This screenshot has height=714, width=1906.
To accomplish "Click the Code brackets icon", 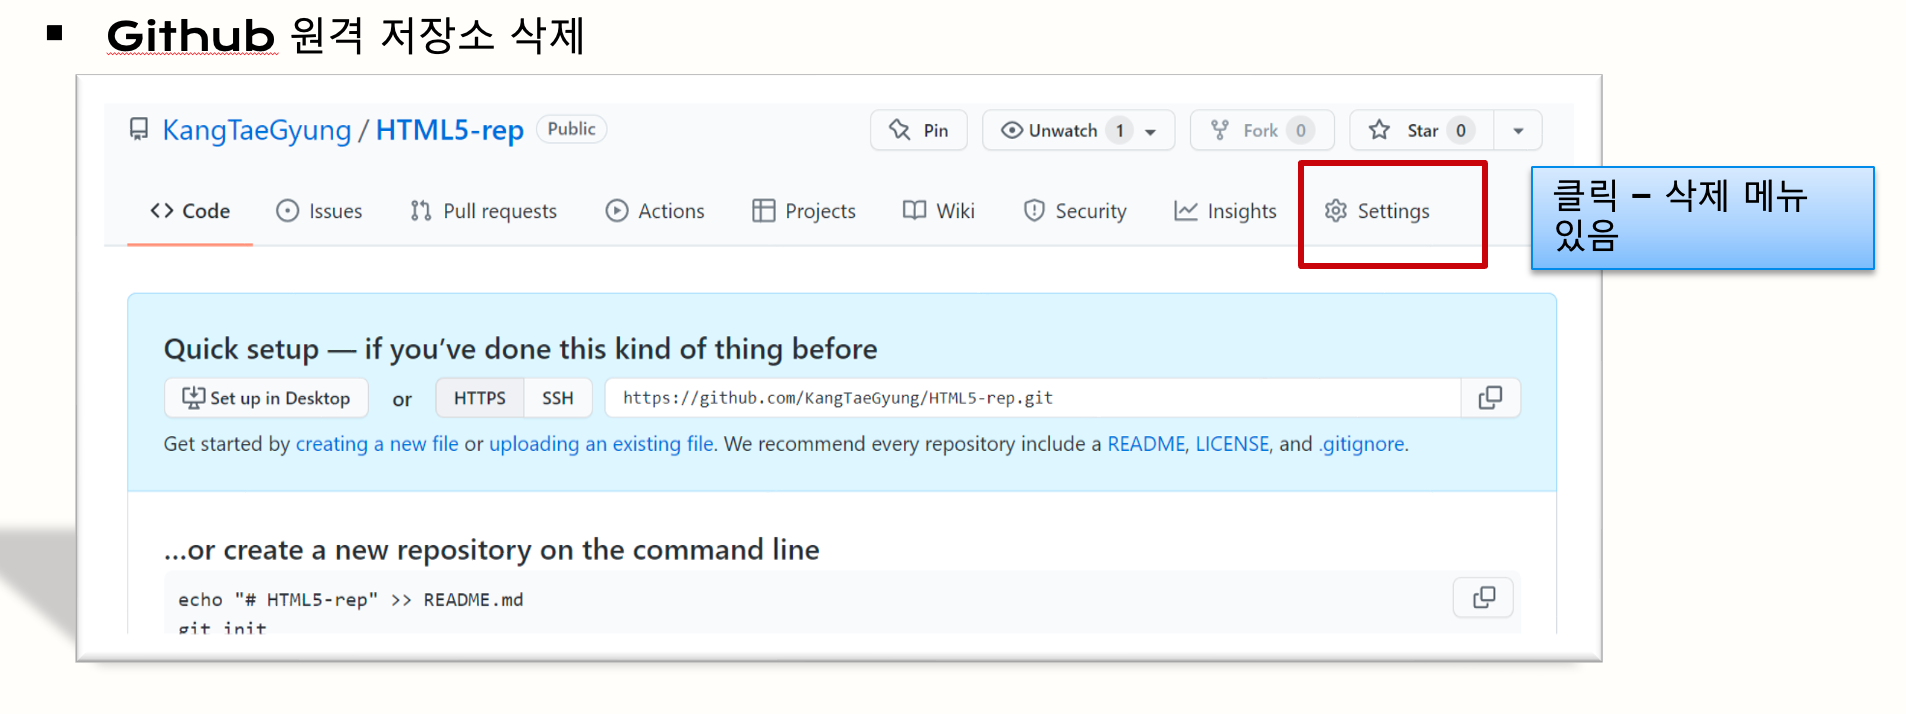I will (162, 210).
